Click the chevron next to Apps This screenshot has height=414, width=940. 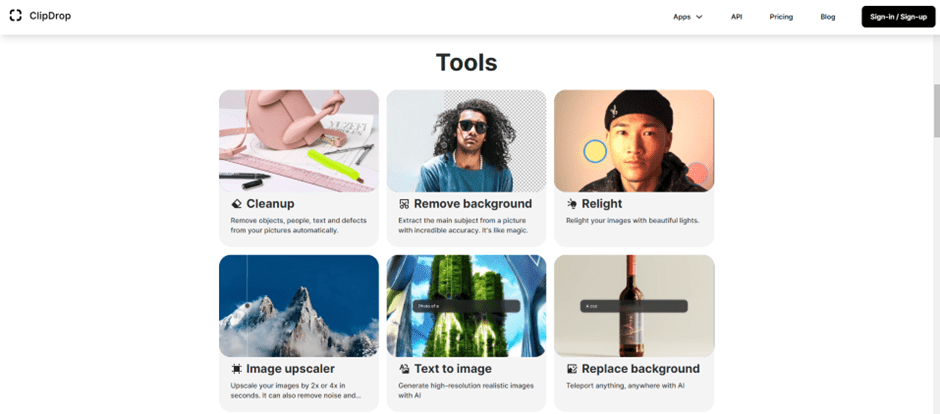(699, 17)
